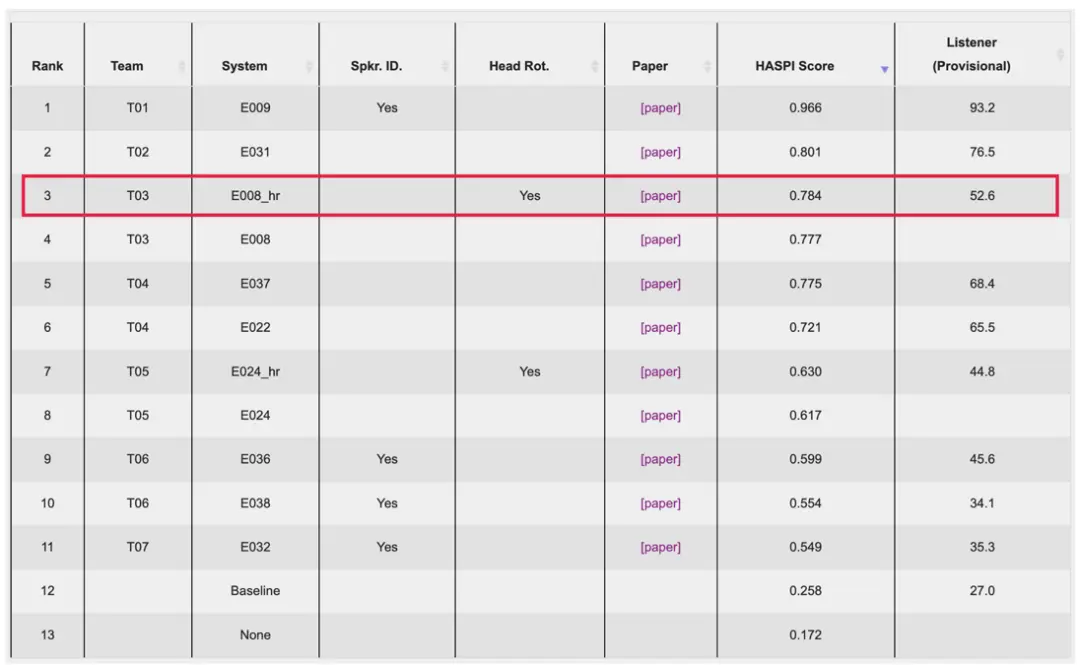Click the Rank column header
Image resolution: width=1080 pixels, height=665 pixels.
point(47,66)
